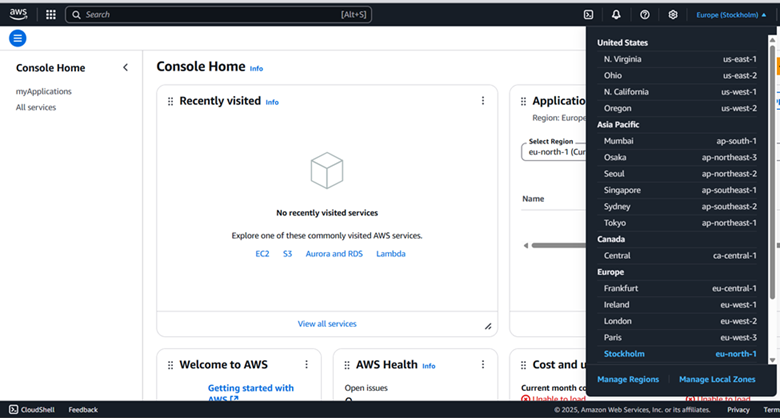Launch CloudShell from top bar icon

click(588, 14)
